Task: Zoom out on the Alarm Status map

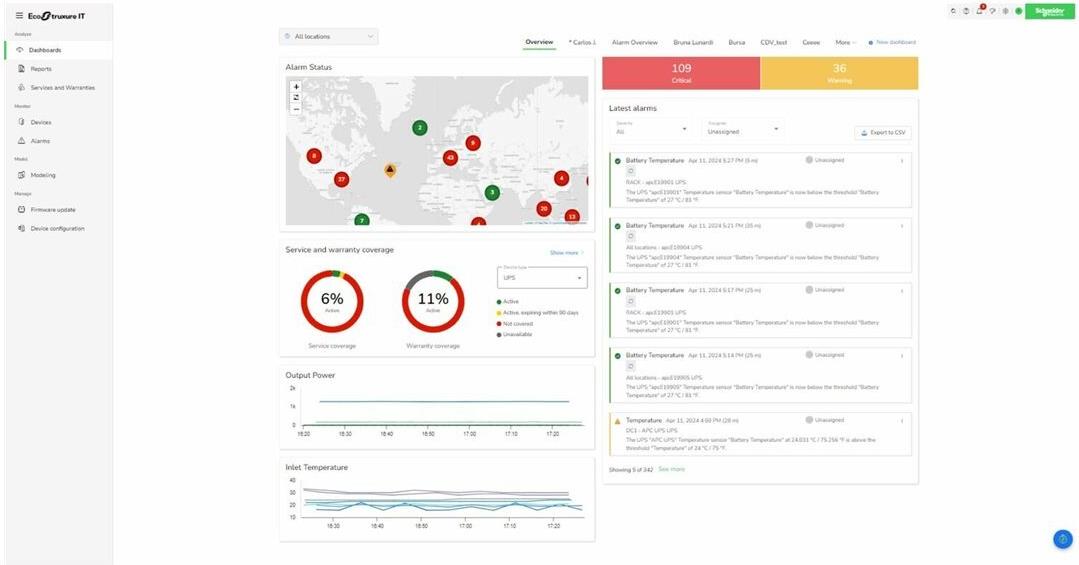Action: pyautogui.click(x=296, y=109)
